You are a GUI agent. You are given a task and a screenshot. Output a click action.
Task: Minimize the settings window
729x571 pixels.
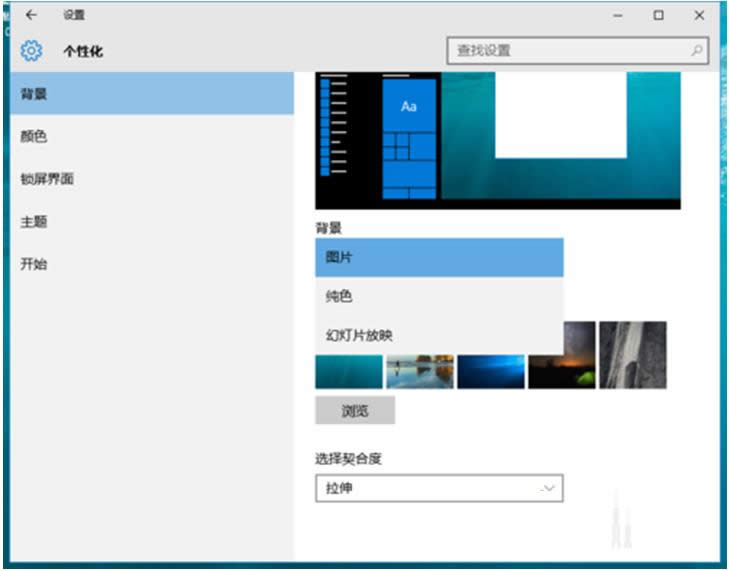pos(617,15)
